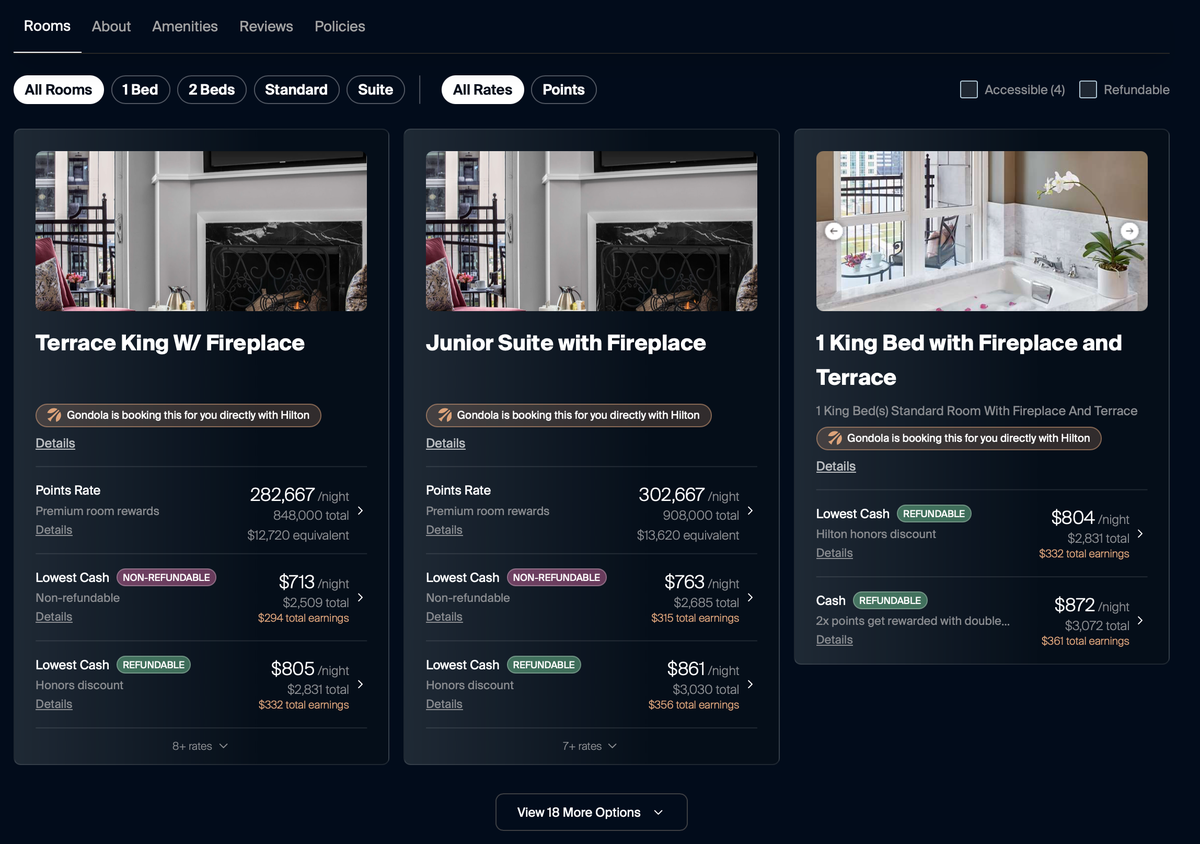This screenshot has width=1200, height=844.
Task: Expand 7+ rates for Junior Suite
Action: (x=590, y=746)
